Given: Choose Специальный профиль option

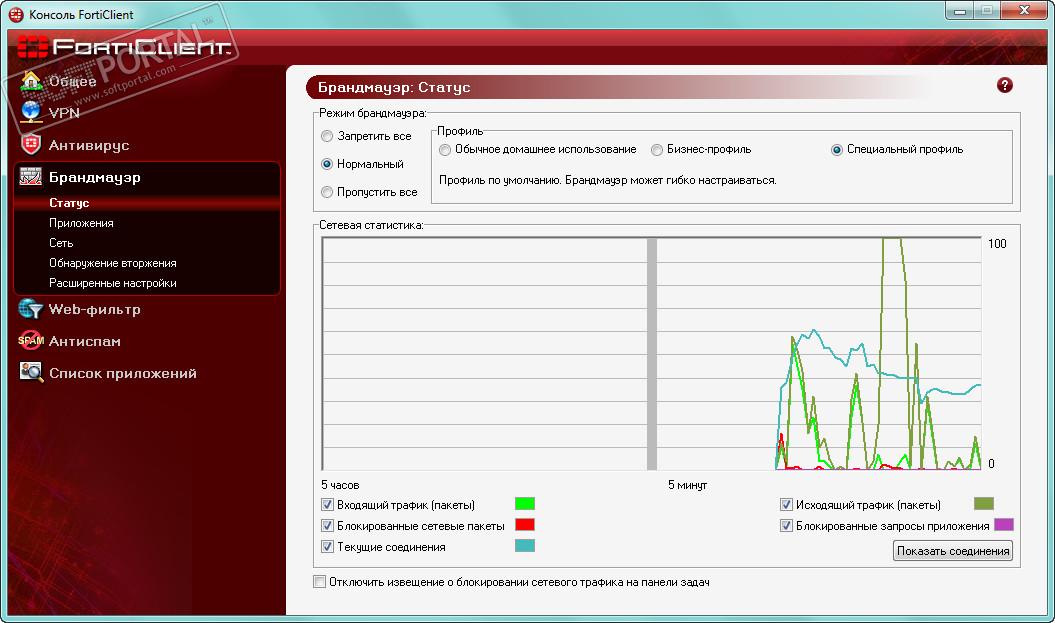Looking at the screenshot, I should click(x=836, y=149).
